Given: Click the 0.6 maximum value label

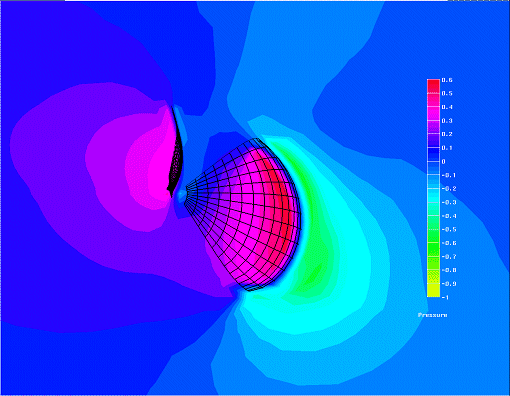Looking at the screenshot, I should click(x=447, y=80).
